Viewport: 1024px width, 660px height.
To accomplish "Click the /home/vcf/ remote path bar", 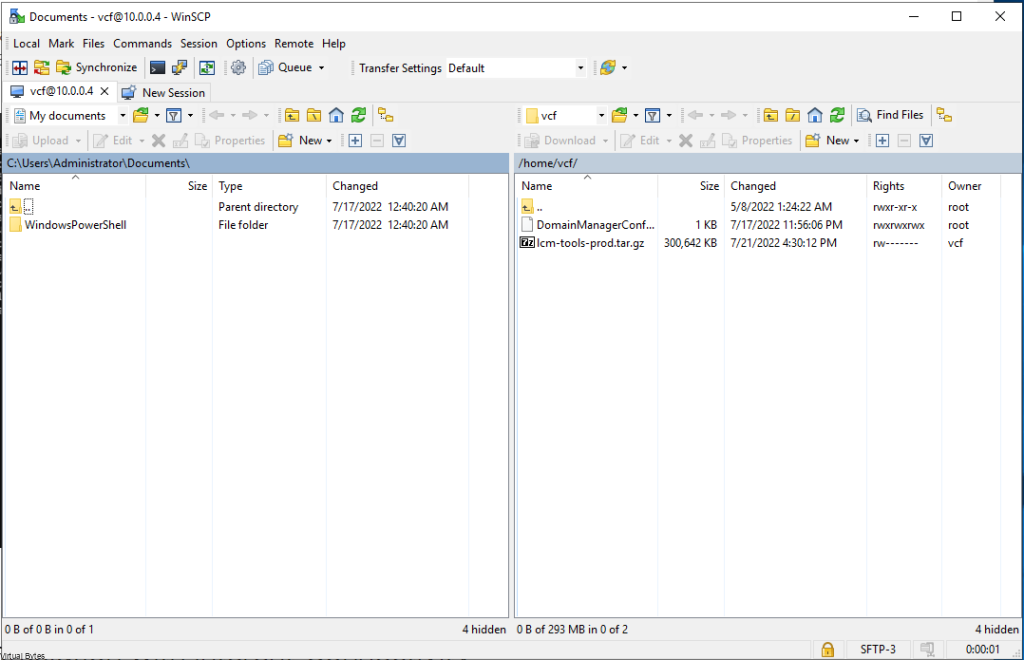I will click(x=767, y=163).
